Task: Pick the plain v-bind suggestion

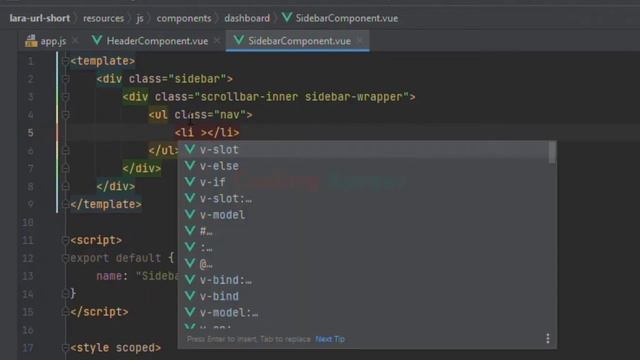Action: 367,296
